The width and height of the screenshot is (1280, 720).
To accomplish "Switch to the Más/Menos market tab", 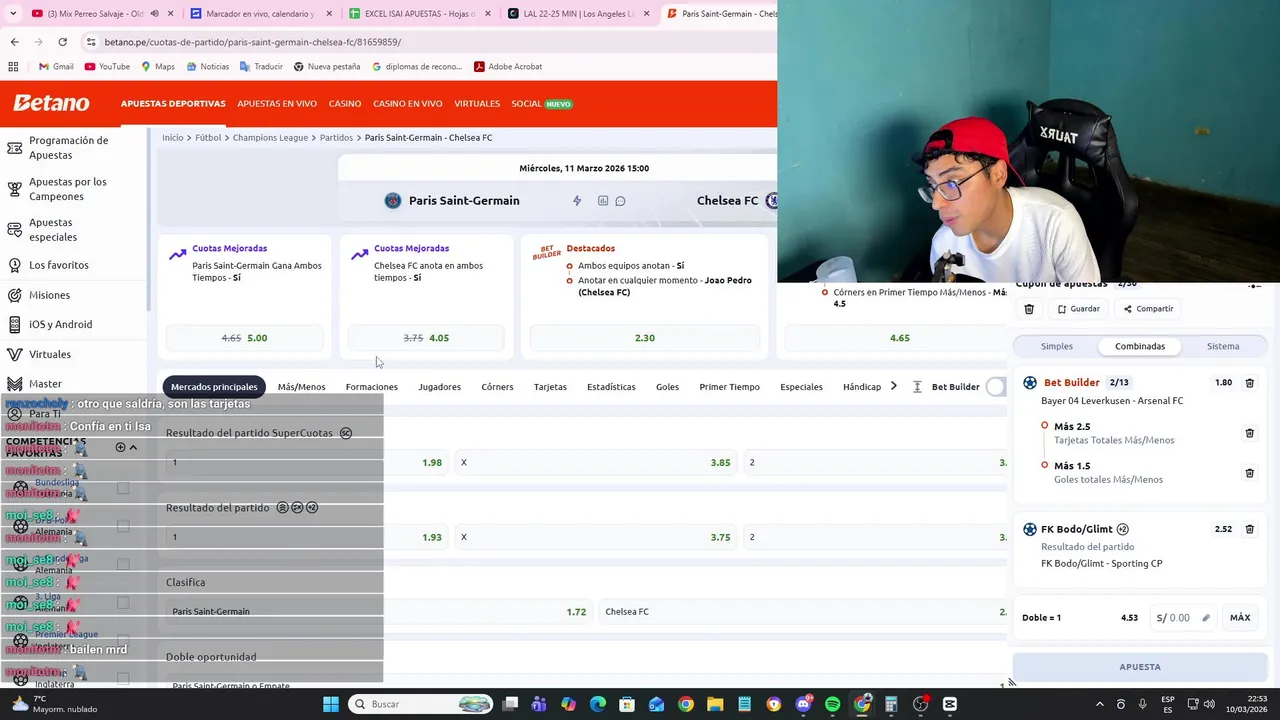I will click(301, 387).
